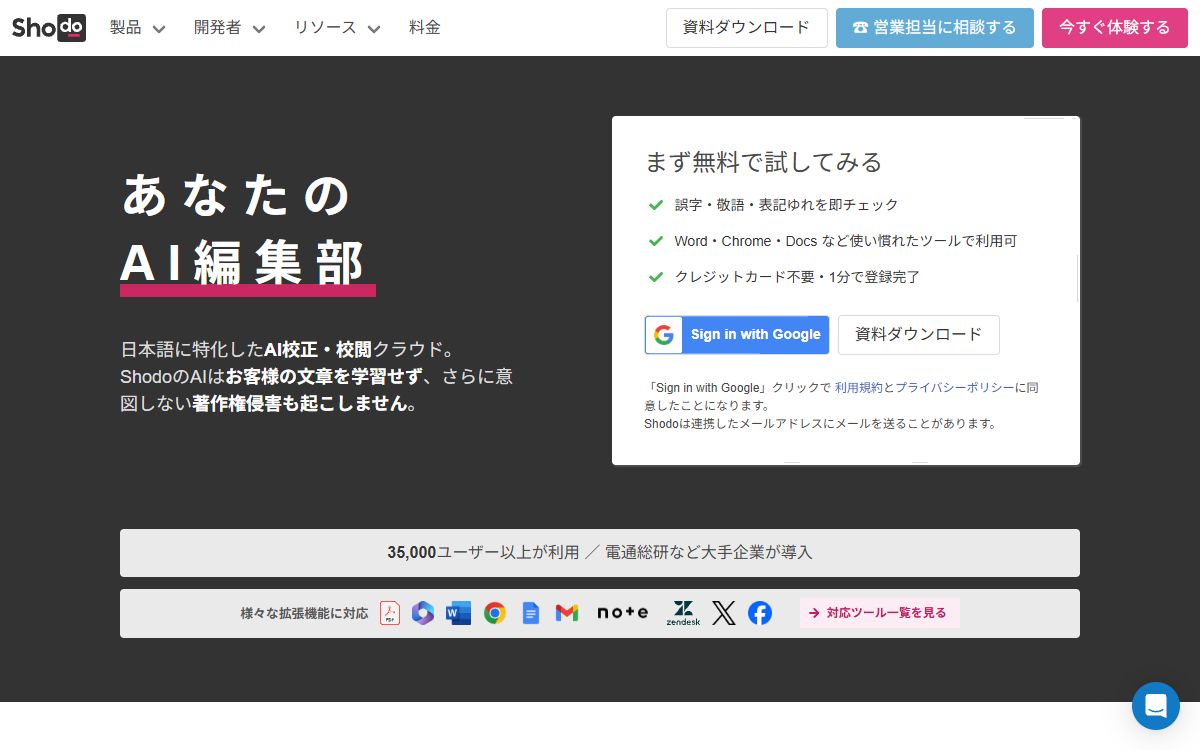The image size is (1200, 750).
Task: Click 対応ツール一覧を見る link
Action: coord(880,613)
